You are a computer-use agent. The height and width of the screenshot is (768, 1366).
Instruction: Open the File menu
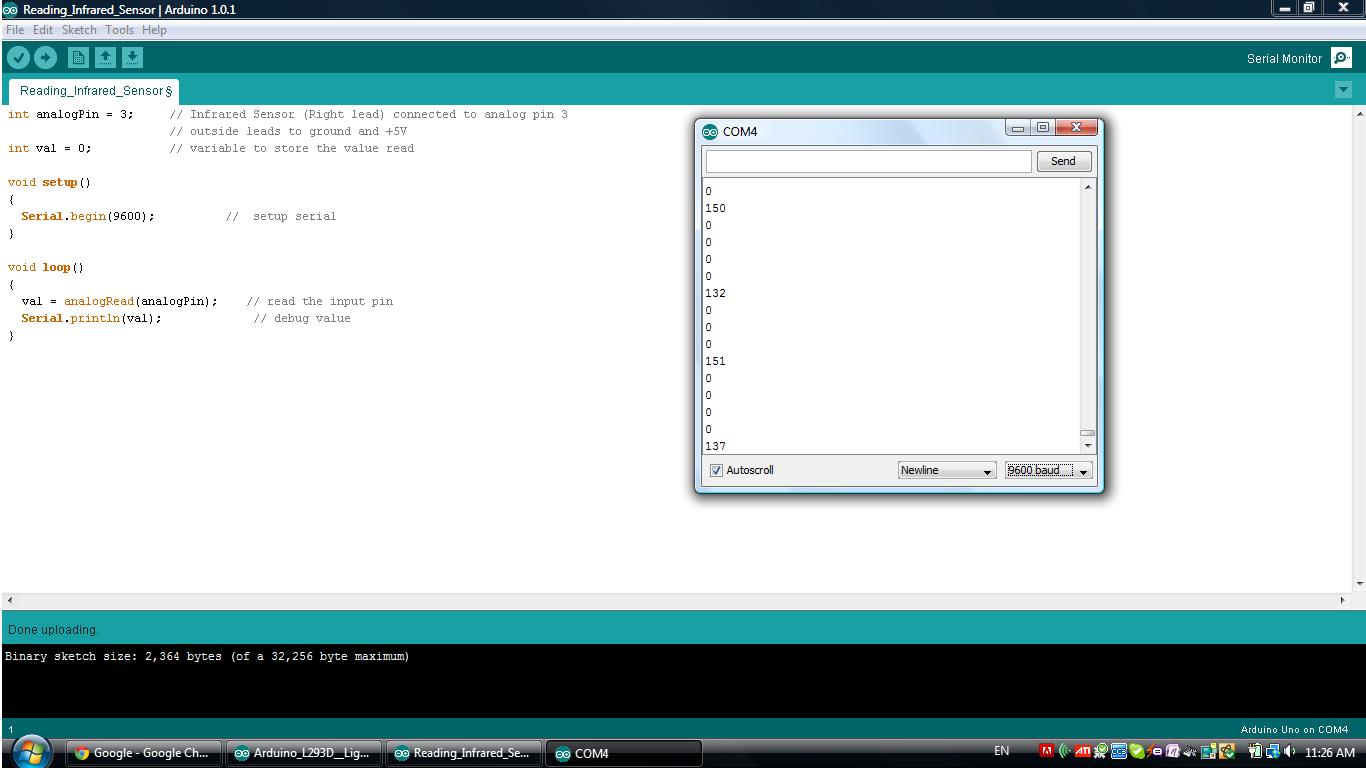click(x=15, y=30)
